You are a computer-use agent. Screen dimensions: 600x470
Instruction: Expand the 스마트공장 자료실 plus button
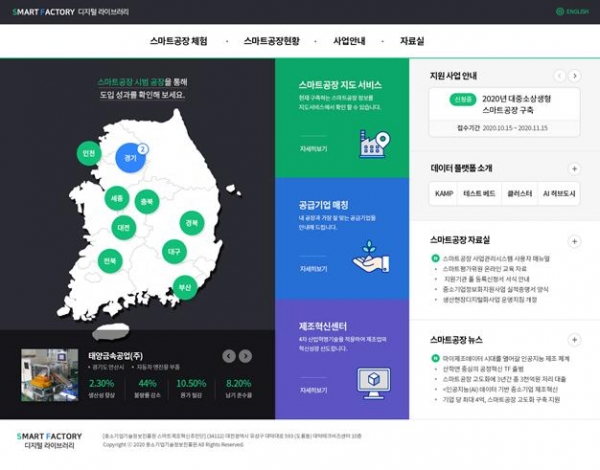tap(574, 241)
